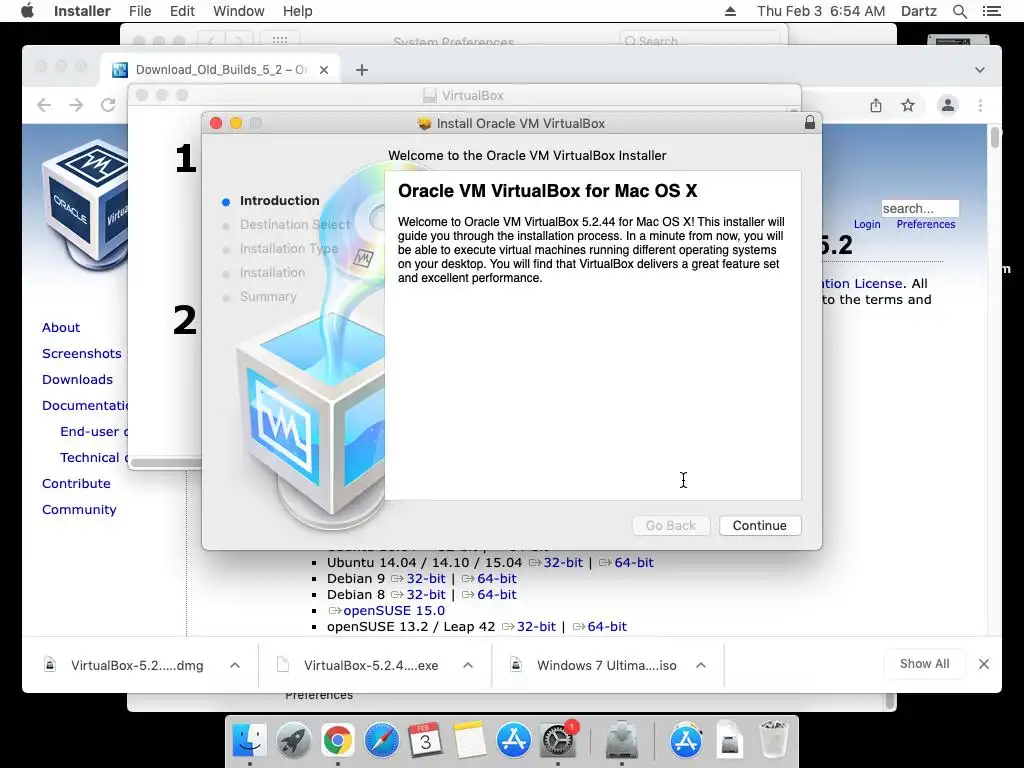
Task: Open Notification Center list icon
Action: pos(991,11)
